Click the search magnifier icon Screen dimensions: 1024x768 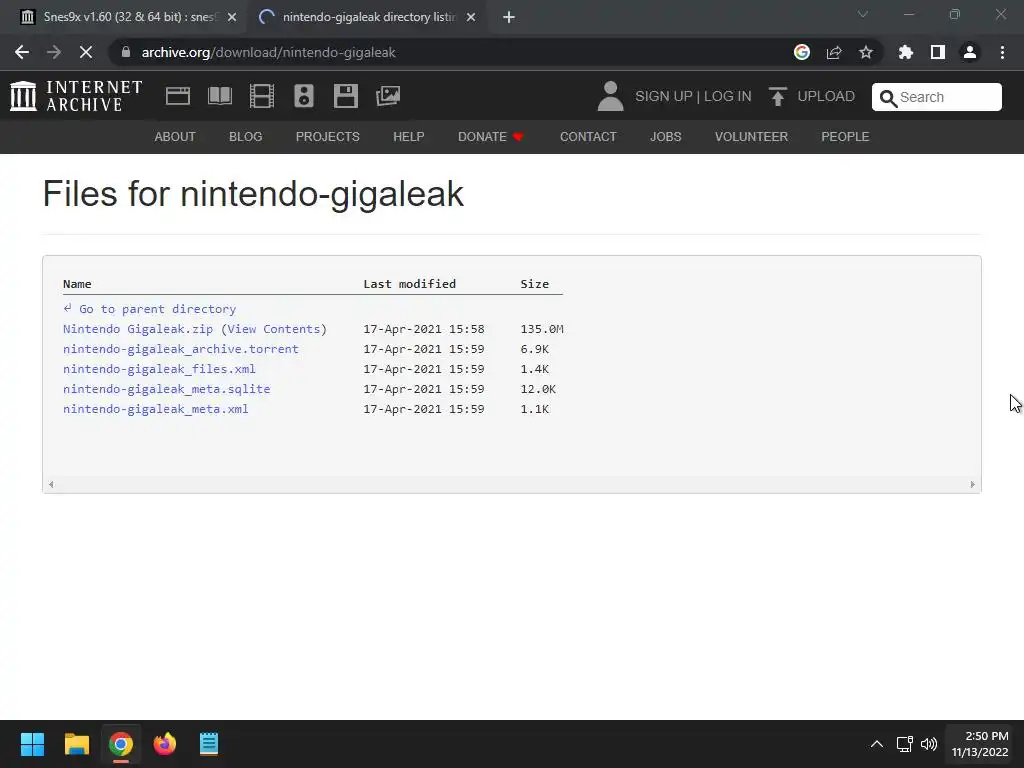coord(888,98)
